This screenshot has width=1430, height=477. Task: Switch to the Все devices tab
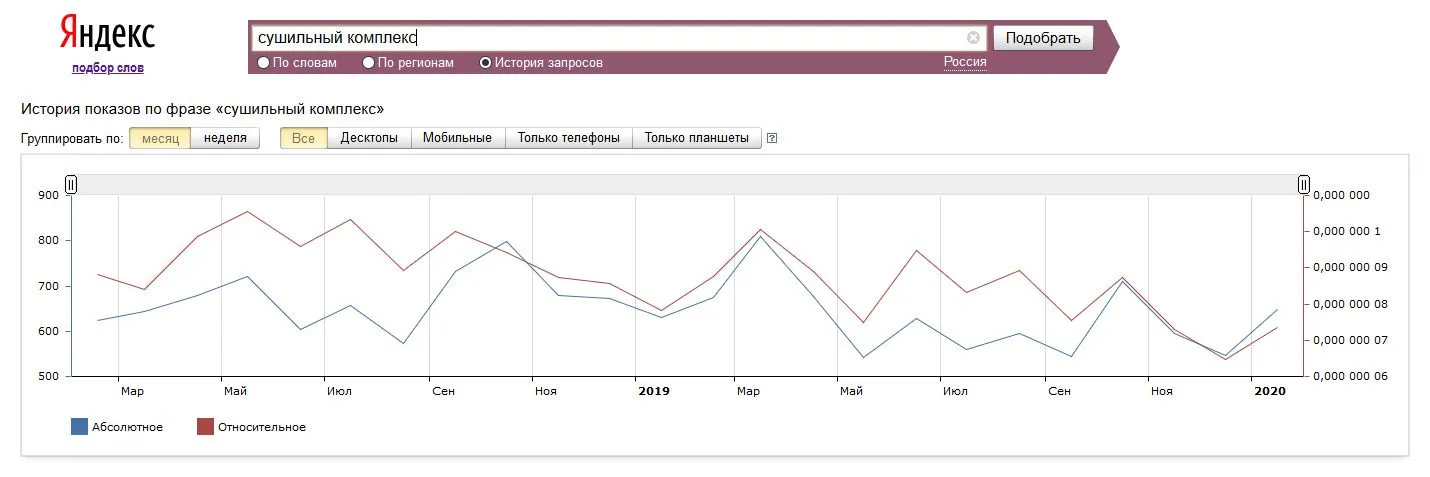tap(304, 138)
